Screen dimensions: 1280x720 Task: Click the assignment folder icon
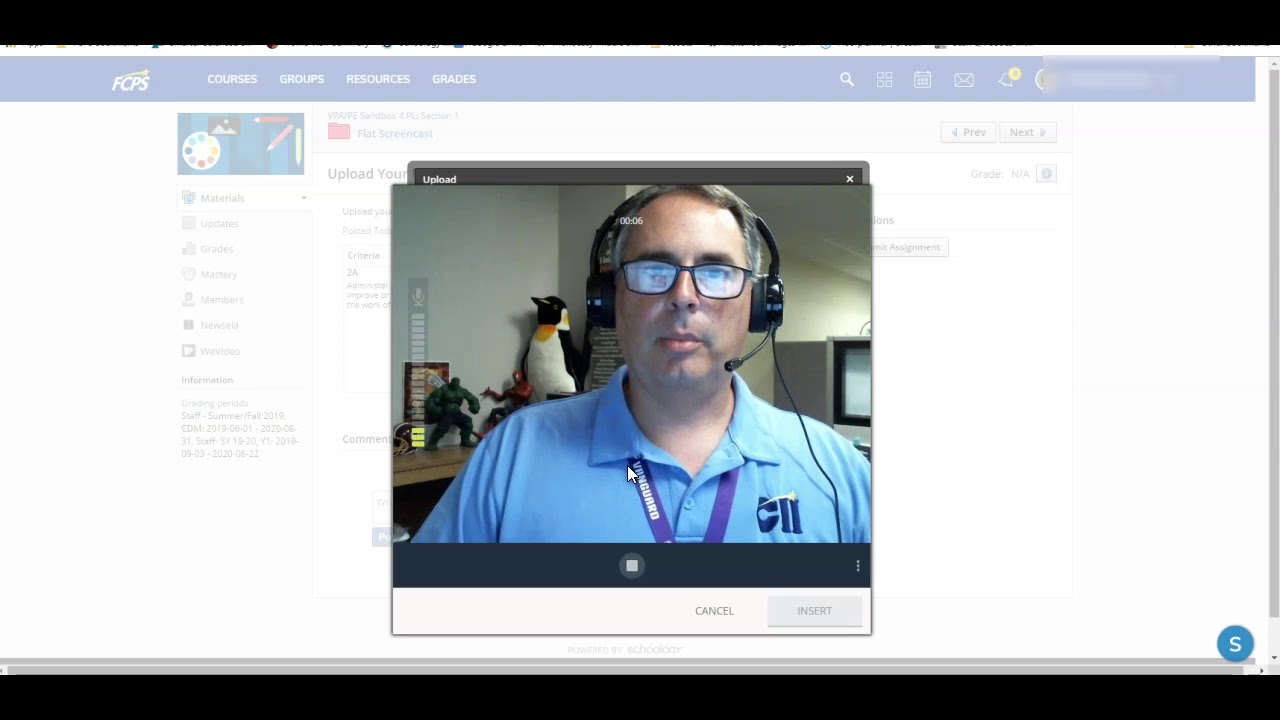click(x=339, y=132)
